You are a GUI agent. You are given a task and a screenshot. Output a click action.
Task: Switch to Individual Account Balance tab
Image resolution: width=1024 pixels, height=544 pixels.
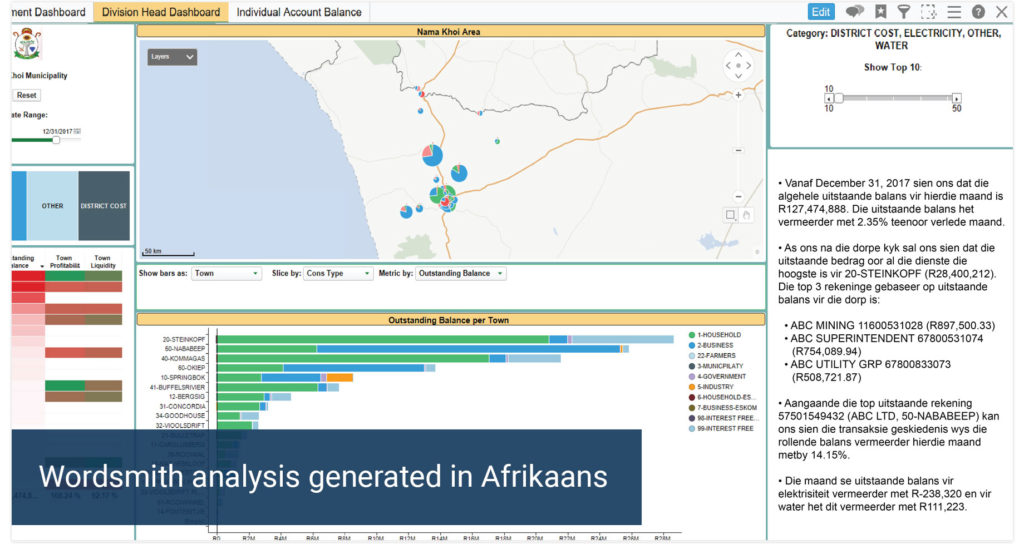pyautogui.click(x=298, y=12)
